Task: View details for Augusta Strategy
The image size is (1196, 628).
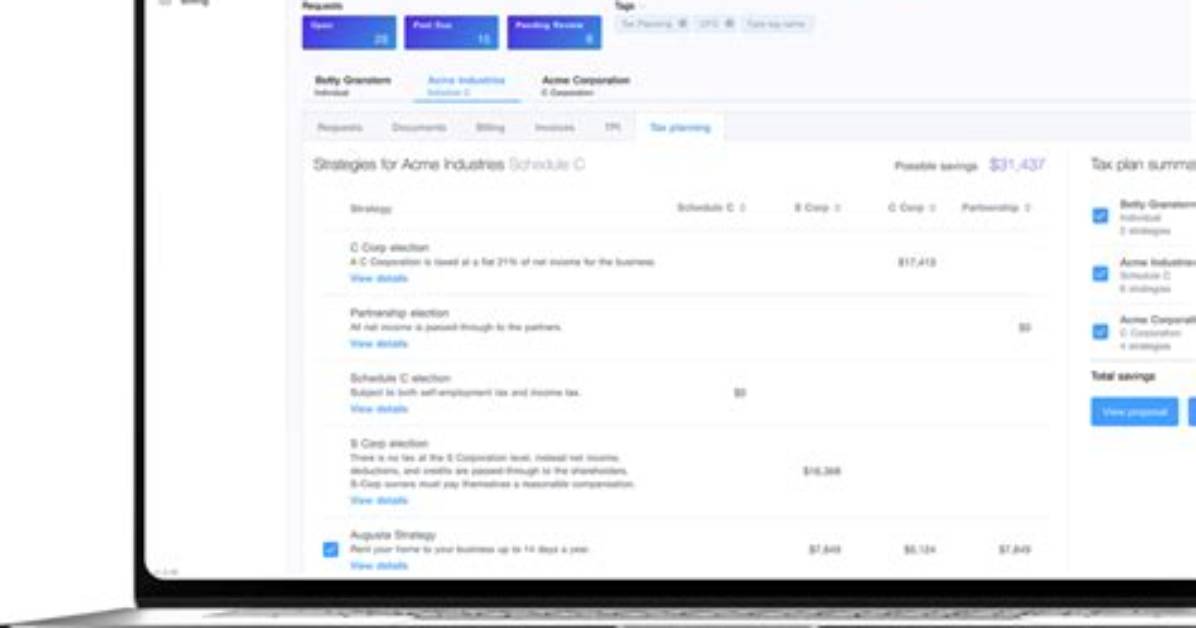Action: pos(378,566)
